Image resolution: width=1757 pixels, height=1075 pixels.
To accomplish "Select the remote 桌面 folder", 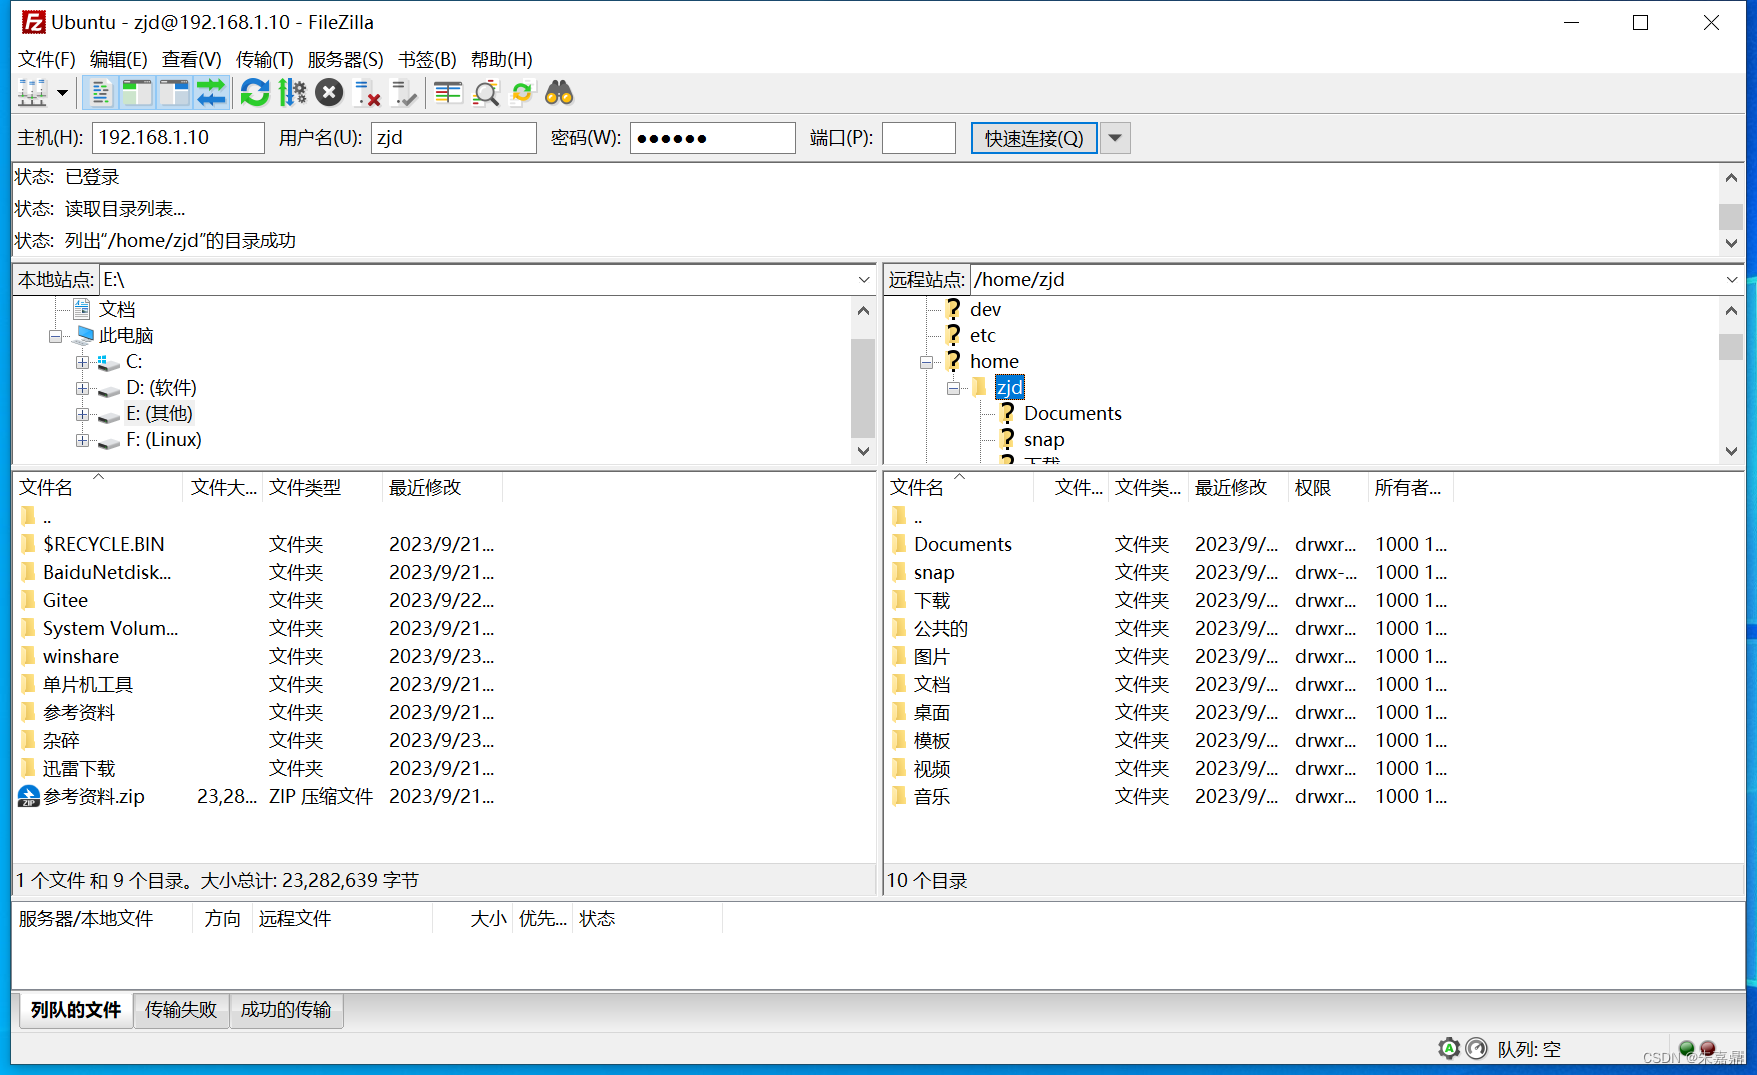I will pyautogui.click(x=932, y=713).
